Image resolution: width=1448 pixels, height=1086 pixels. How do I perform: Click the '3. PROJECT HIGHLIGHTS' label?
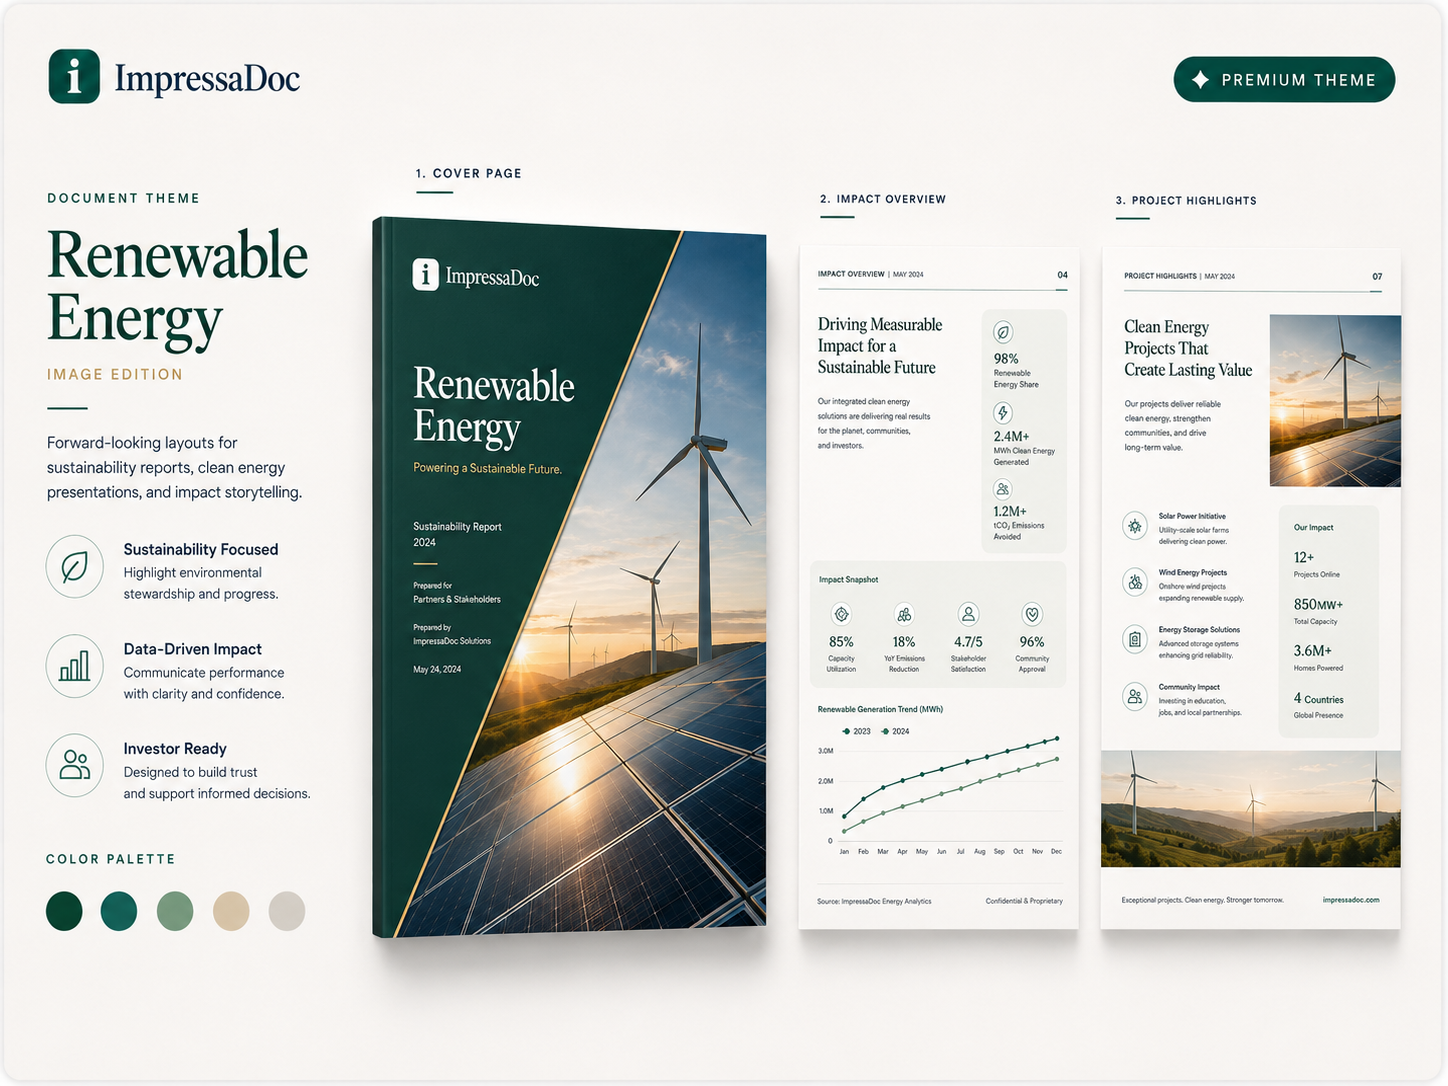tap(1186, 201)
